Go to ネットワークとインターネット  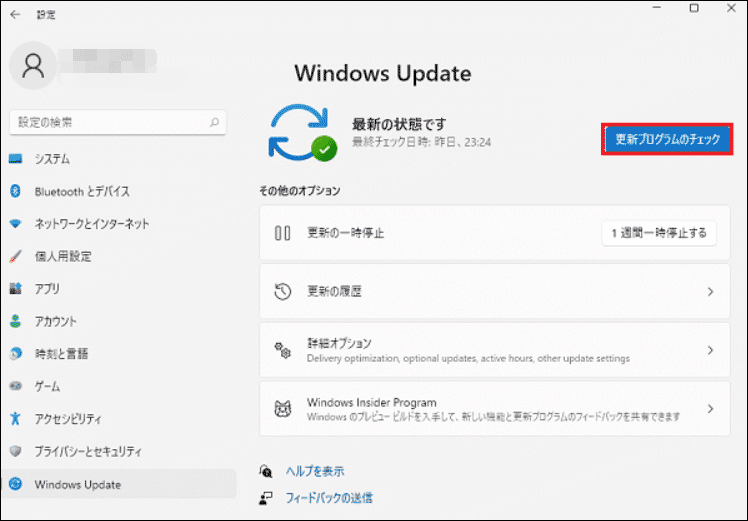pos(118,224)
